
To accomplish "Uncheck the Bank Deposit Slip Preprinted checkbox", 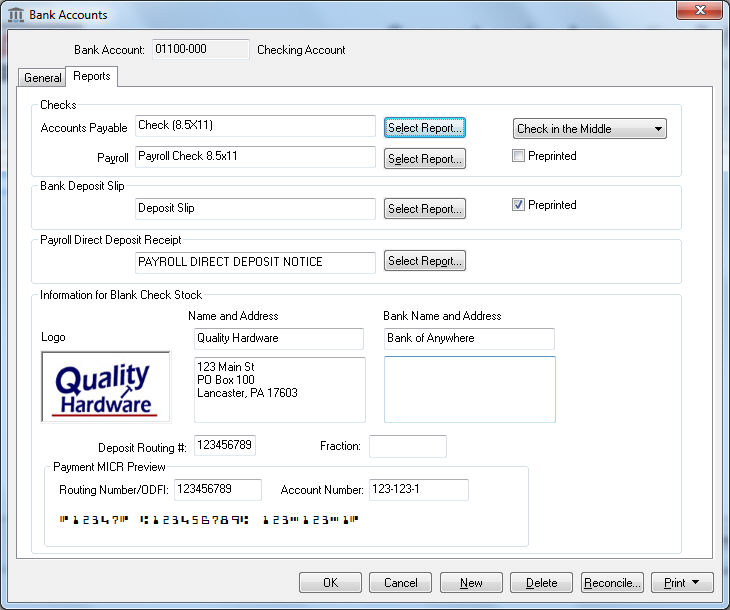I will point(518,205).
